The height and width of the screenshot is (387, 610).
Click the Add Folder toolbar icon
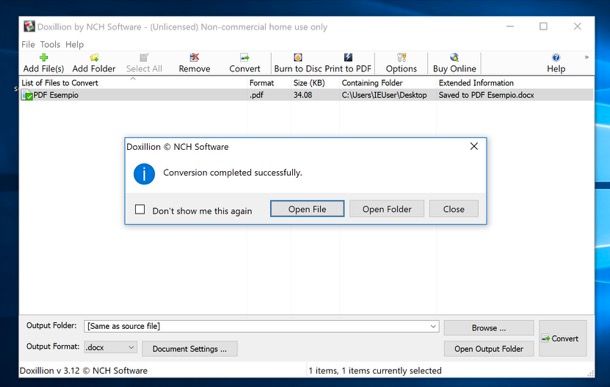[x=94, y=58]
